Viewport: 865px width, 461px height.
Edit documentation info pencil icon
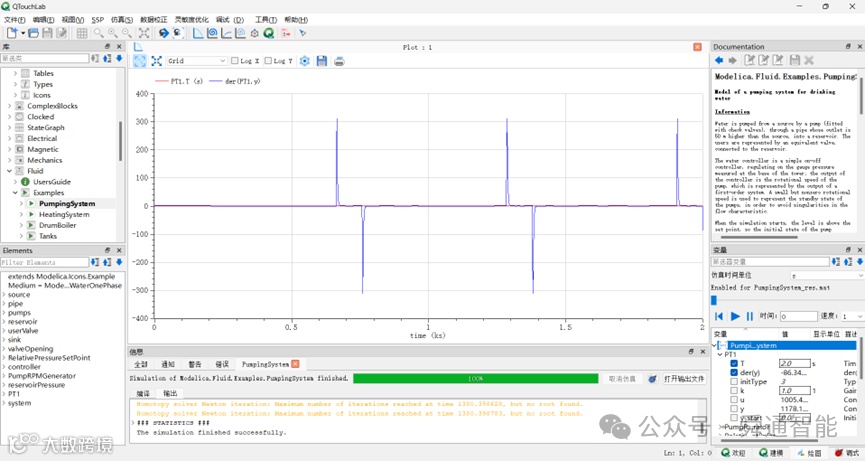tap(749, 60)
